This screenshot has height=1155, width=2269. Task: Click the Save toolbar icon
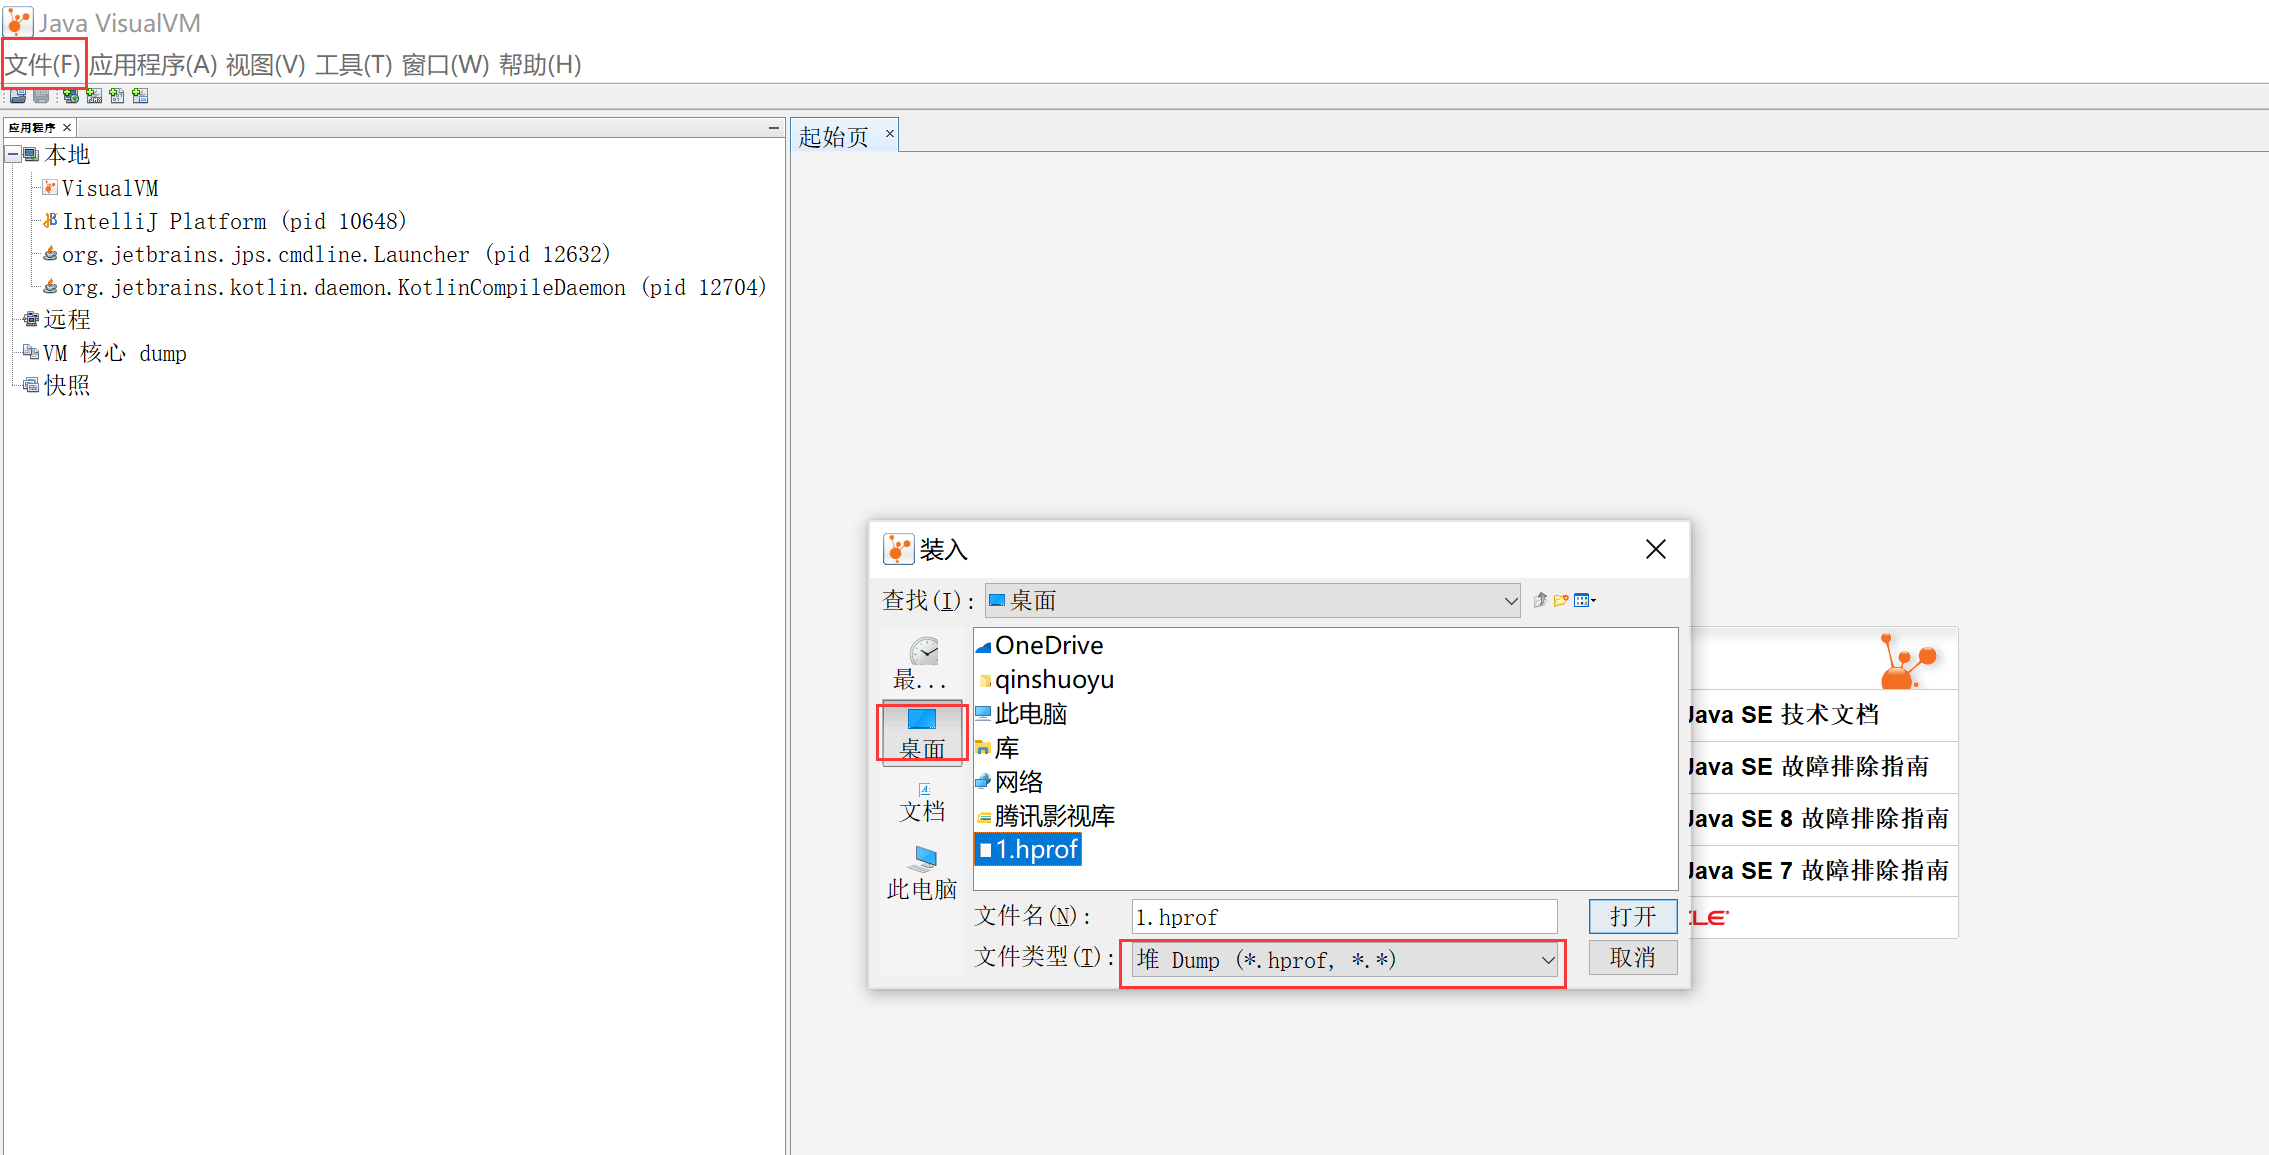41,96
